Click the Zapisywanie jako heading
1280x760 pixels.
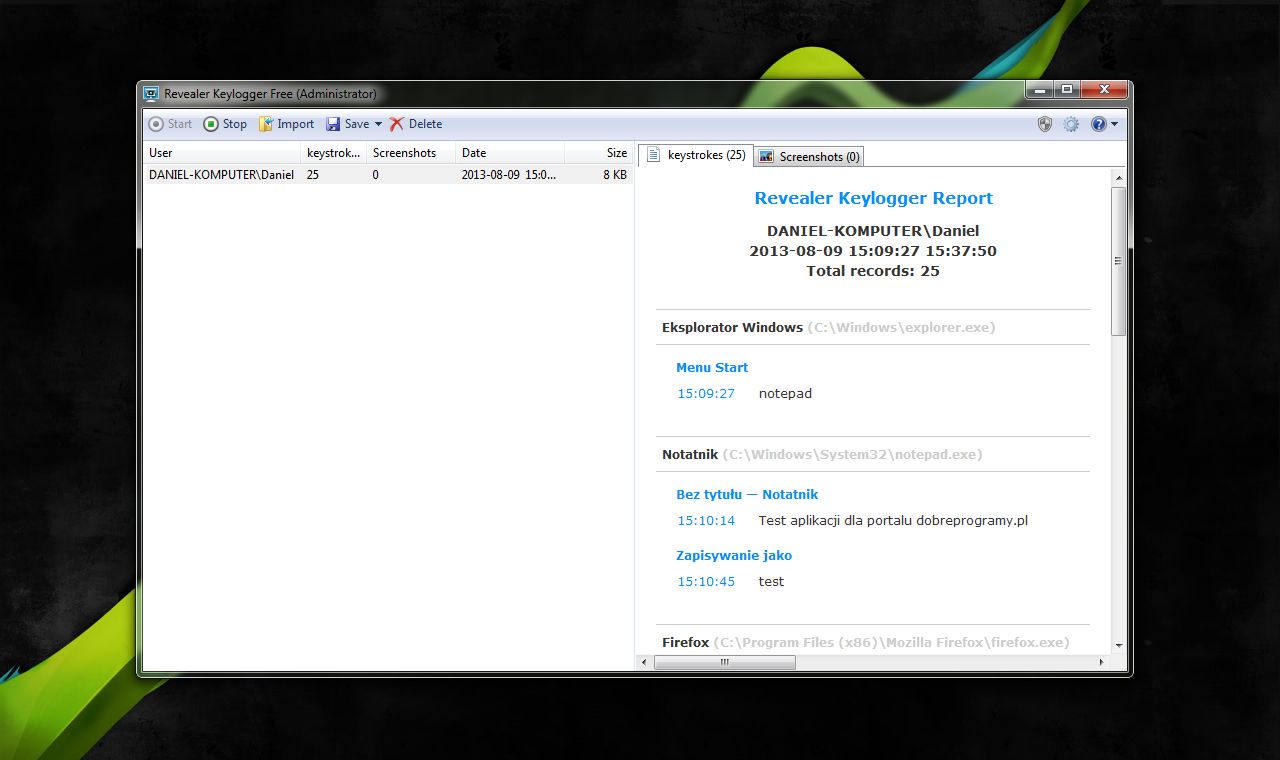(734, 555)
